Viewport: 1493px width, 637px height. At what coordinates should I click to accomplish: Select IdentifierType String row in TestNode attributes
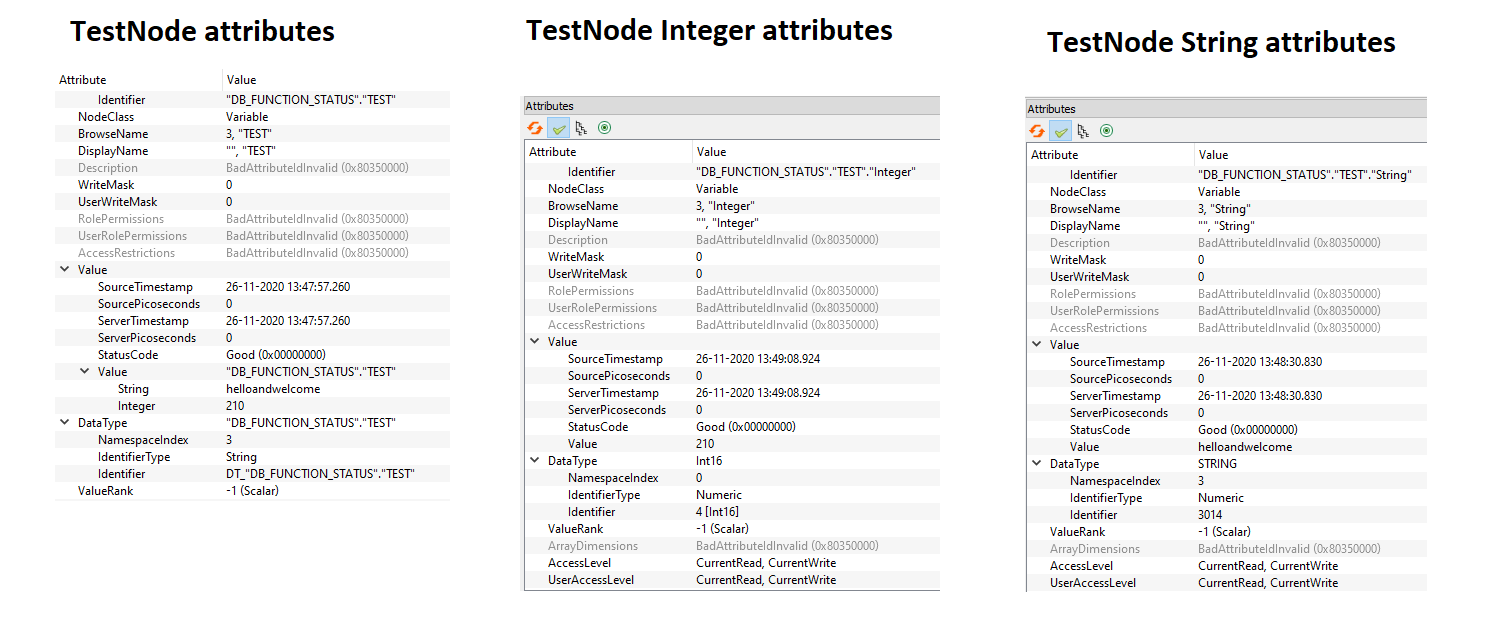252,457
